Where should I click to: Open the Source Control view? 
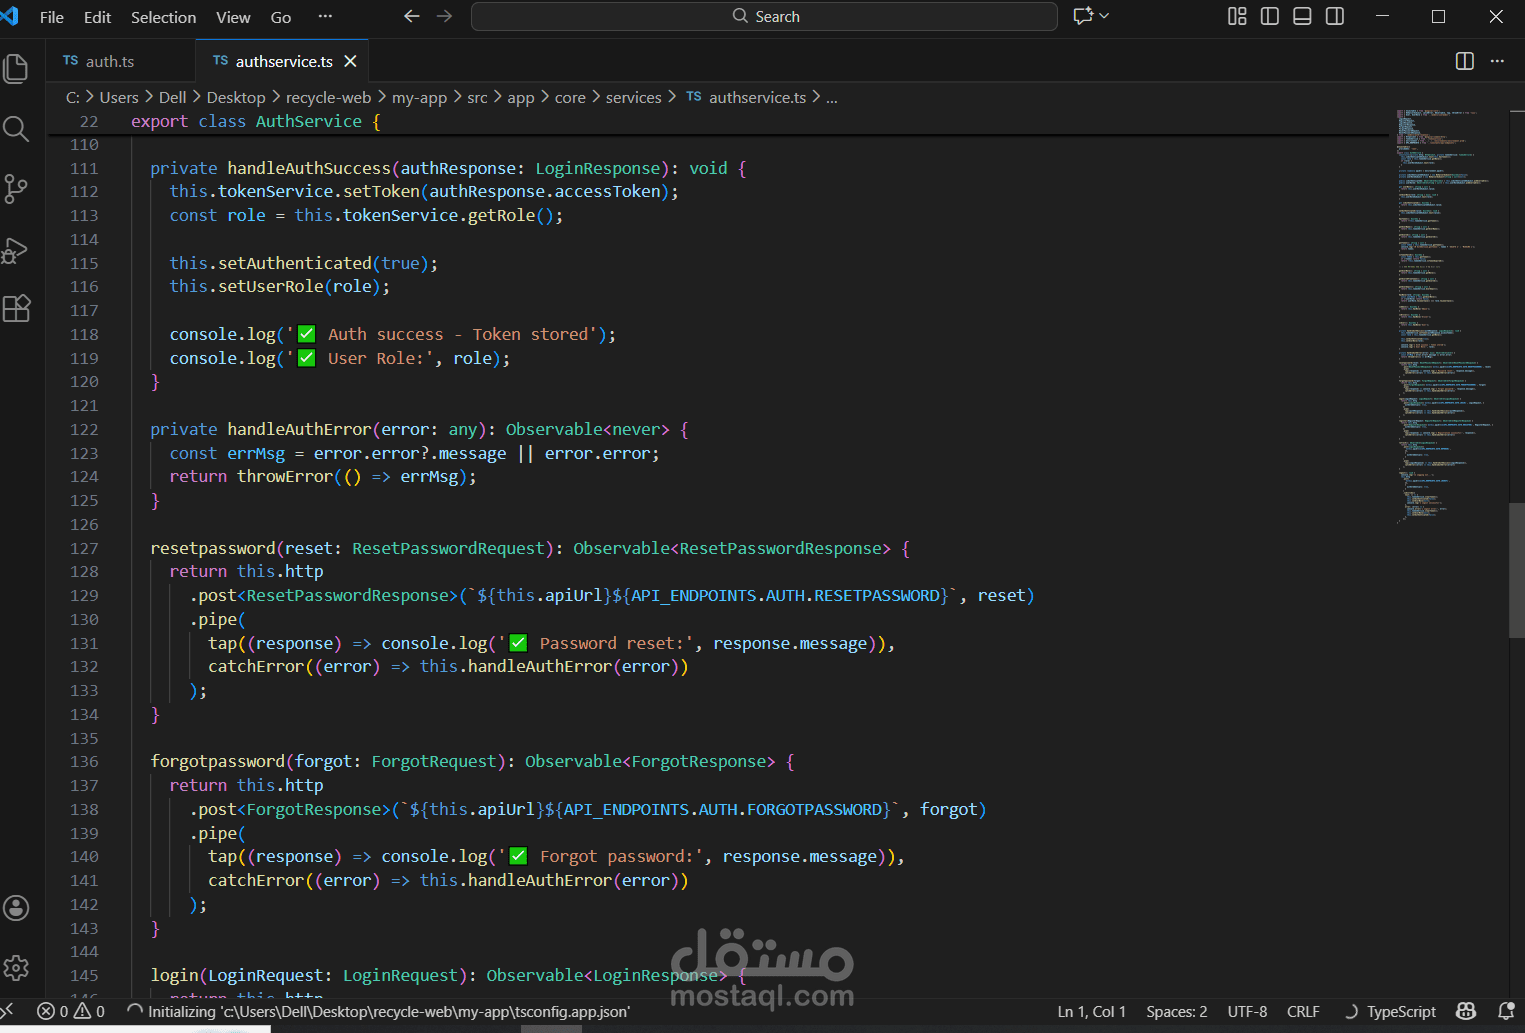coord(16,188)
